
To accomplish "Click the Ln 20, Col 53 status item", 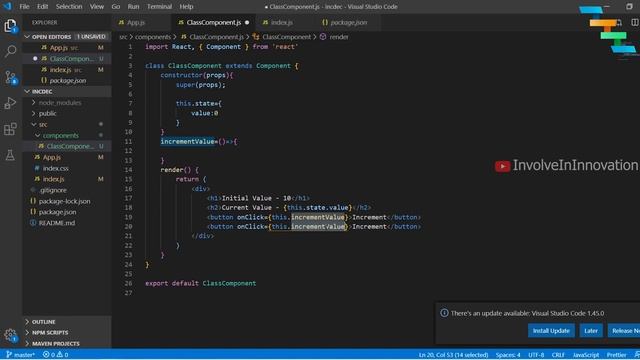I will click(453, 355).
